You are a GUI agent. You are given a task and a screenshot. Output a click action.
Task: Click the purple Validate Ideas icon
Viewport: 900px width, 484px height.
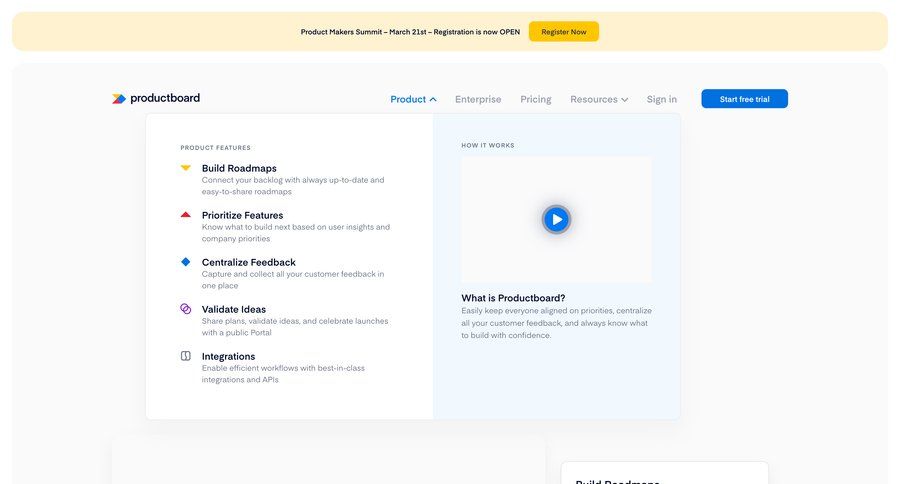[x=185, y=309]
